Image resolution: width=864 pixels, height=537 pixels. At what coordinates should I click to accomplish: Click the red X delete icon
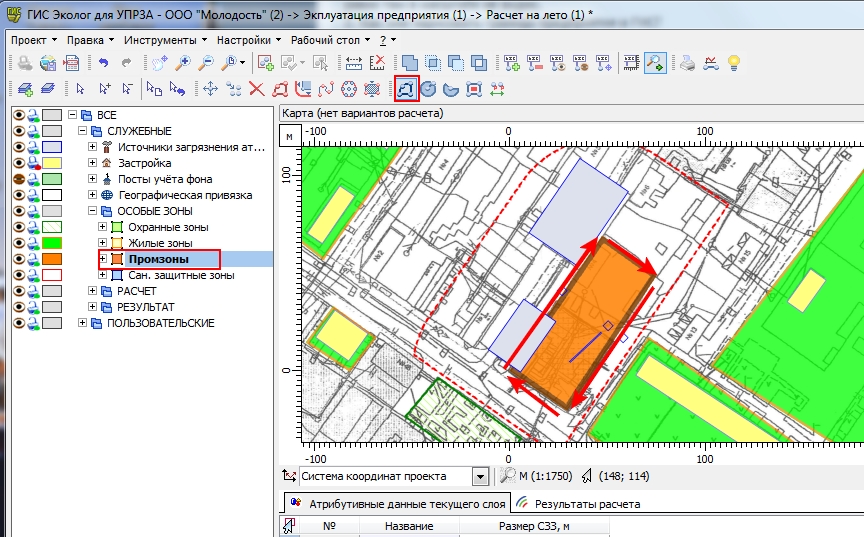pyautogui.click(x=257, y=89)
